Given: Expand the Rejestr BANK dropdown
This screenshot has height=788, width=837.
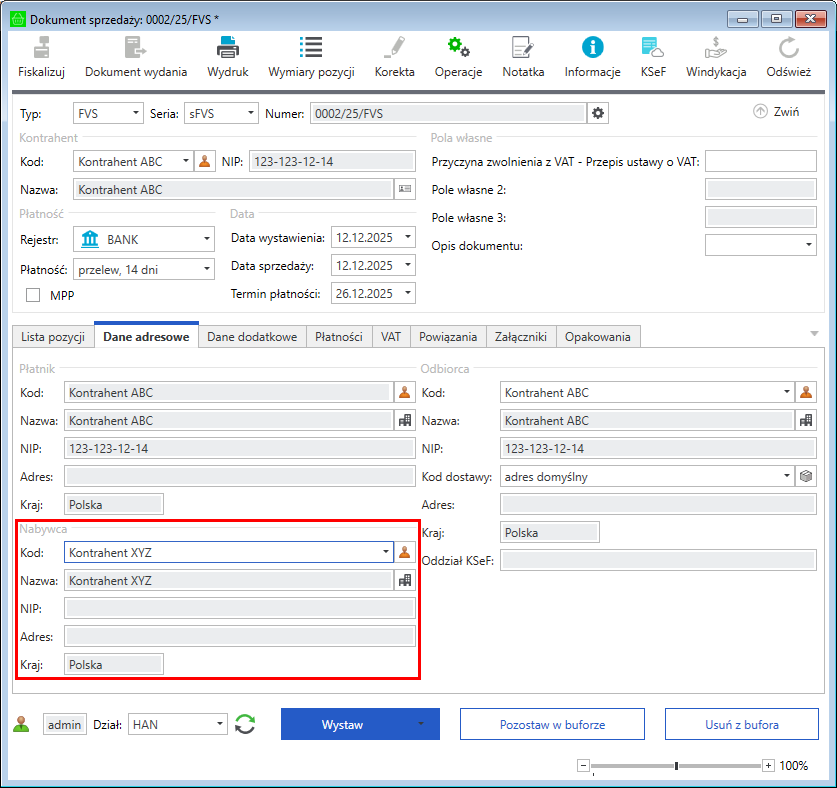Looking at the screenshot, I should tap(206, 240).
